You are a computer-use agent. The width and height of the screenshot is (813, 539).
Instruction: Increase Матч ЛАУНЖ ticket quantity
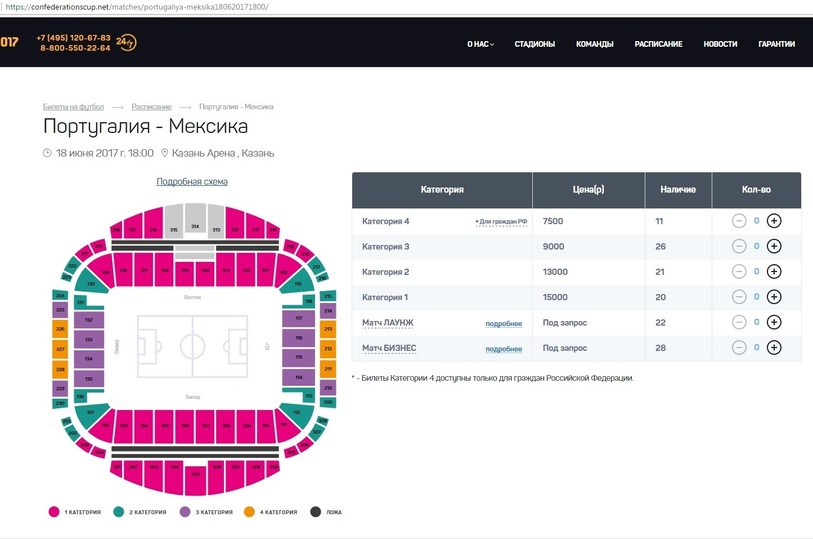click(x=774, y=322)
